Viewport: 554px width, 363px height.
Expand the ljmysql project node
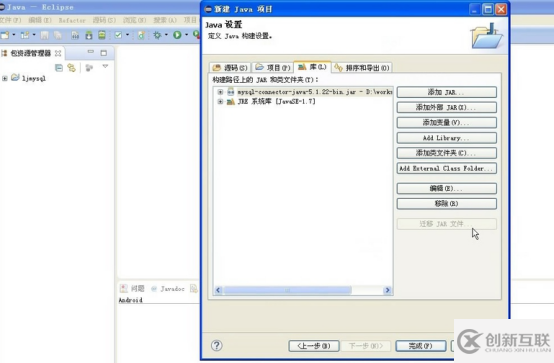pyautogui.click(x=5, y=78)
